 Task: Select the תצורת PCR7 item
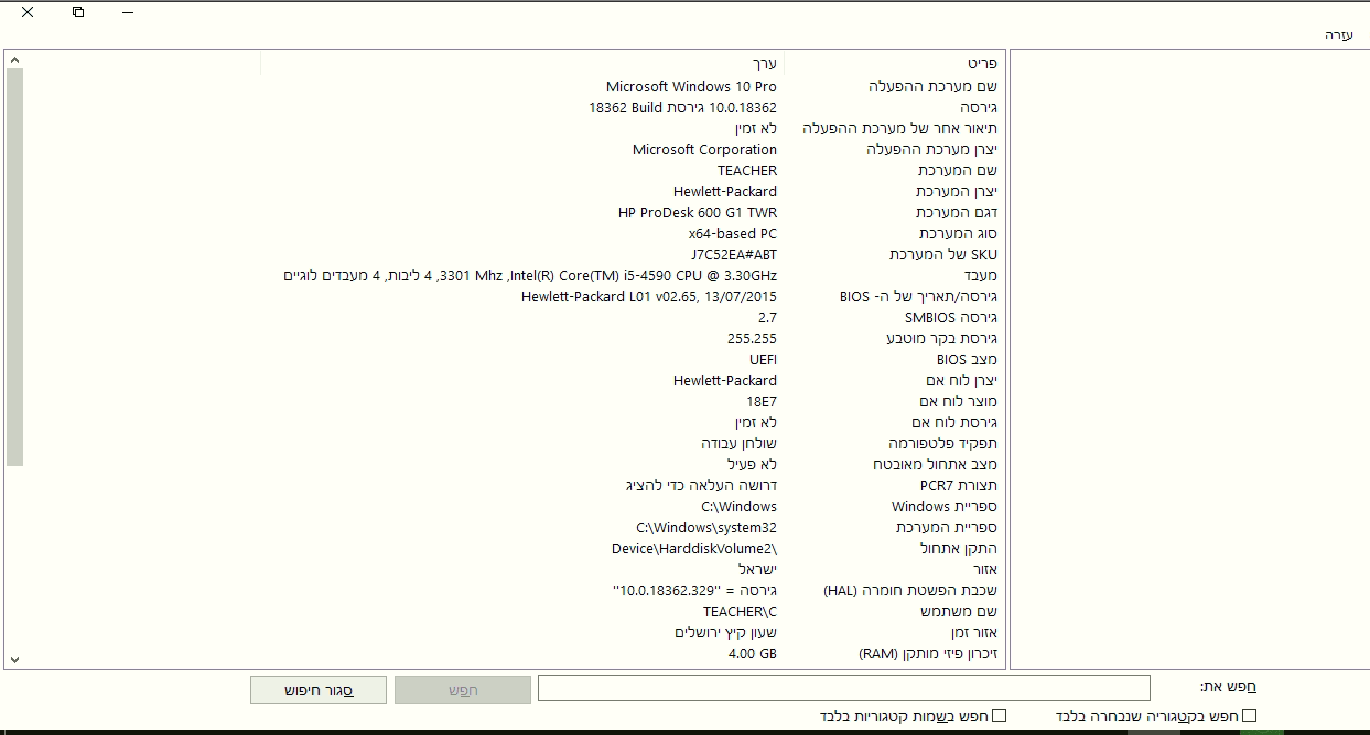point(958,486)
